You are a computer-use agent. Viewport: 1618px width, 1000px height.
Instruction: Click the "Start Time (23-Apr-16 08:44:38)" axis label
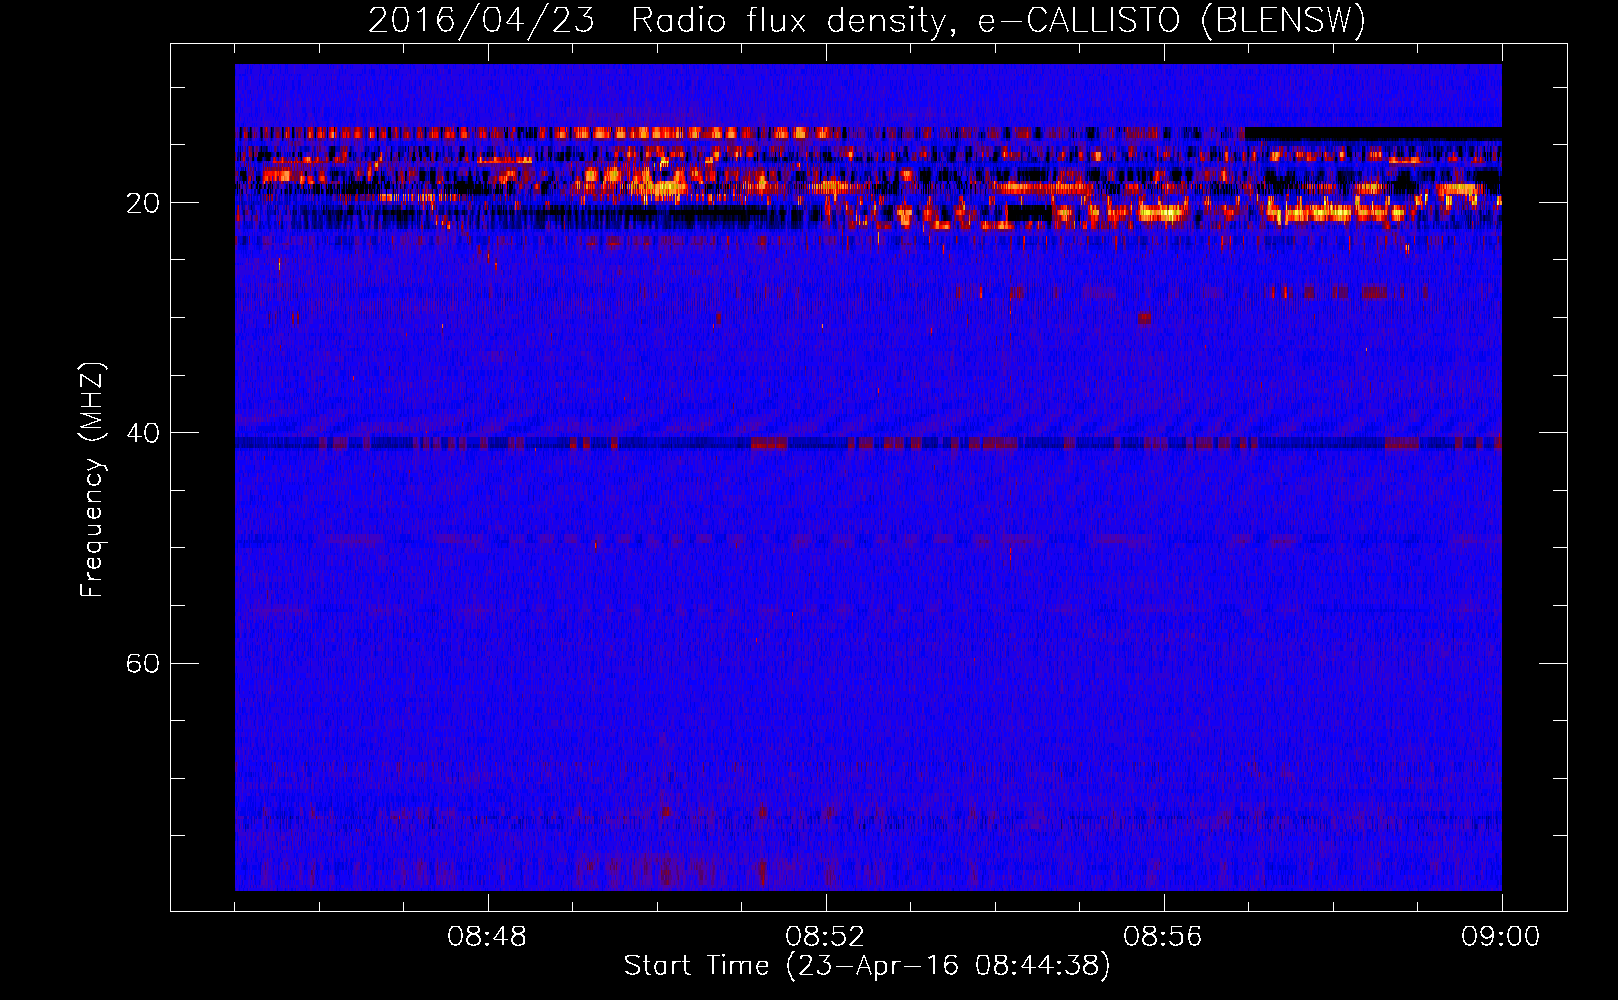pyautogui.click(x=867, y=966)
